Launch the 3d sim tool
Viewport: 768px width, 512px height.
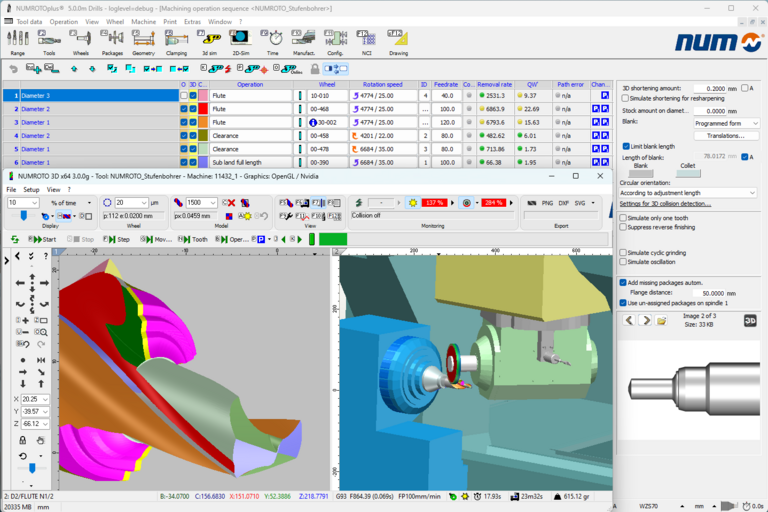209,41
